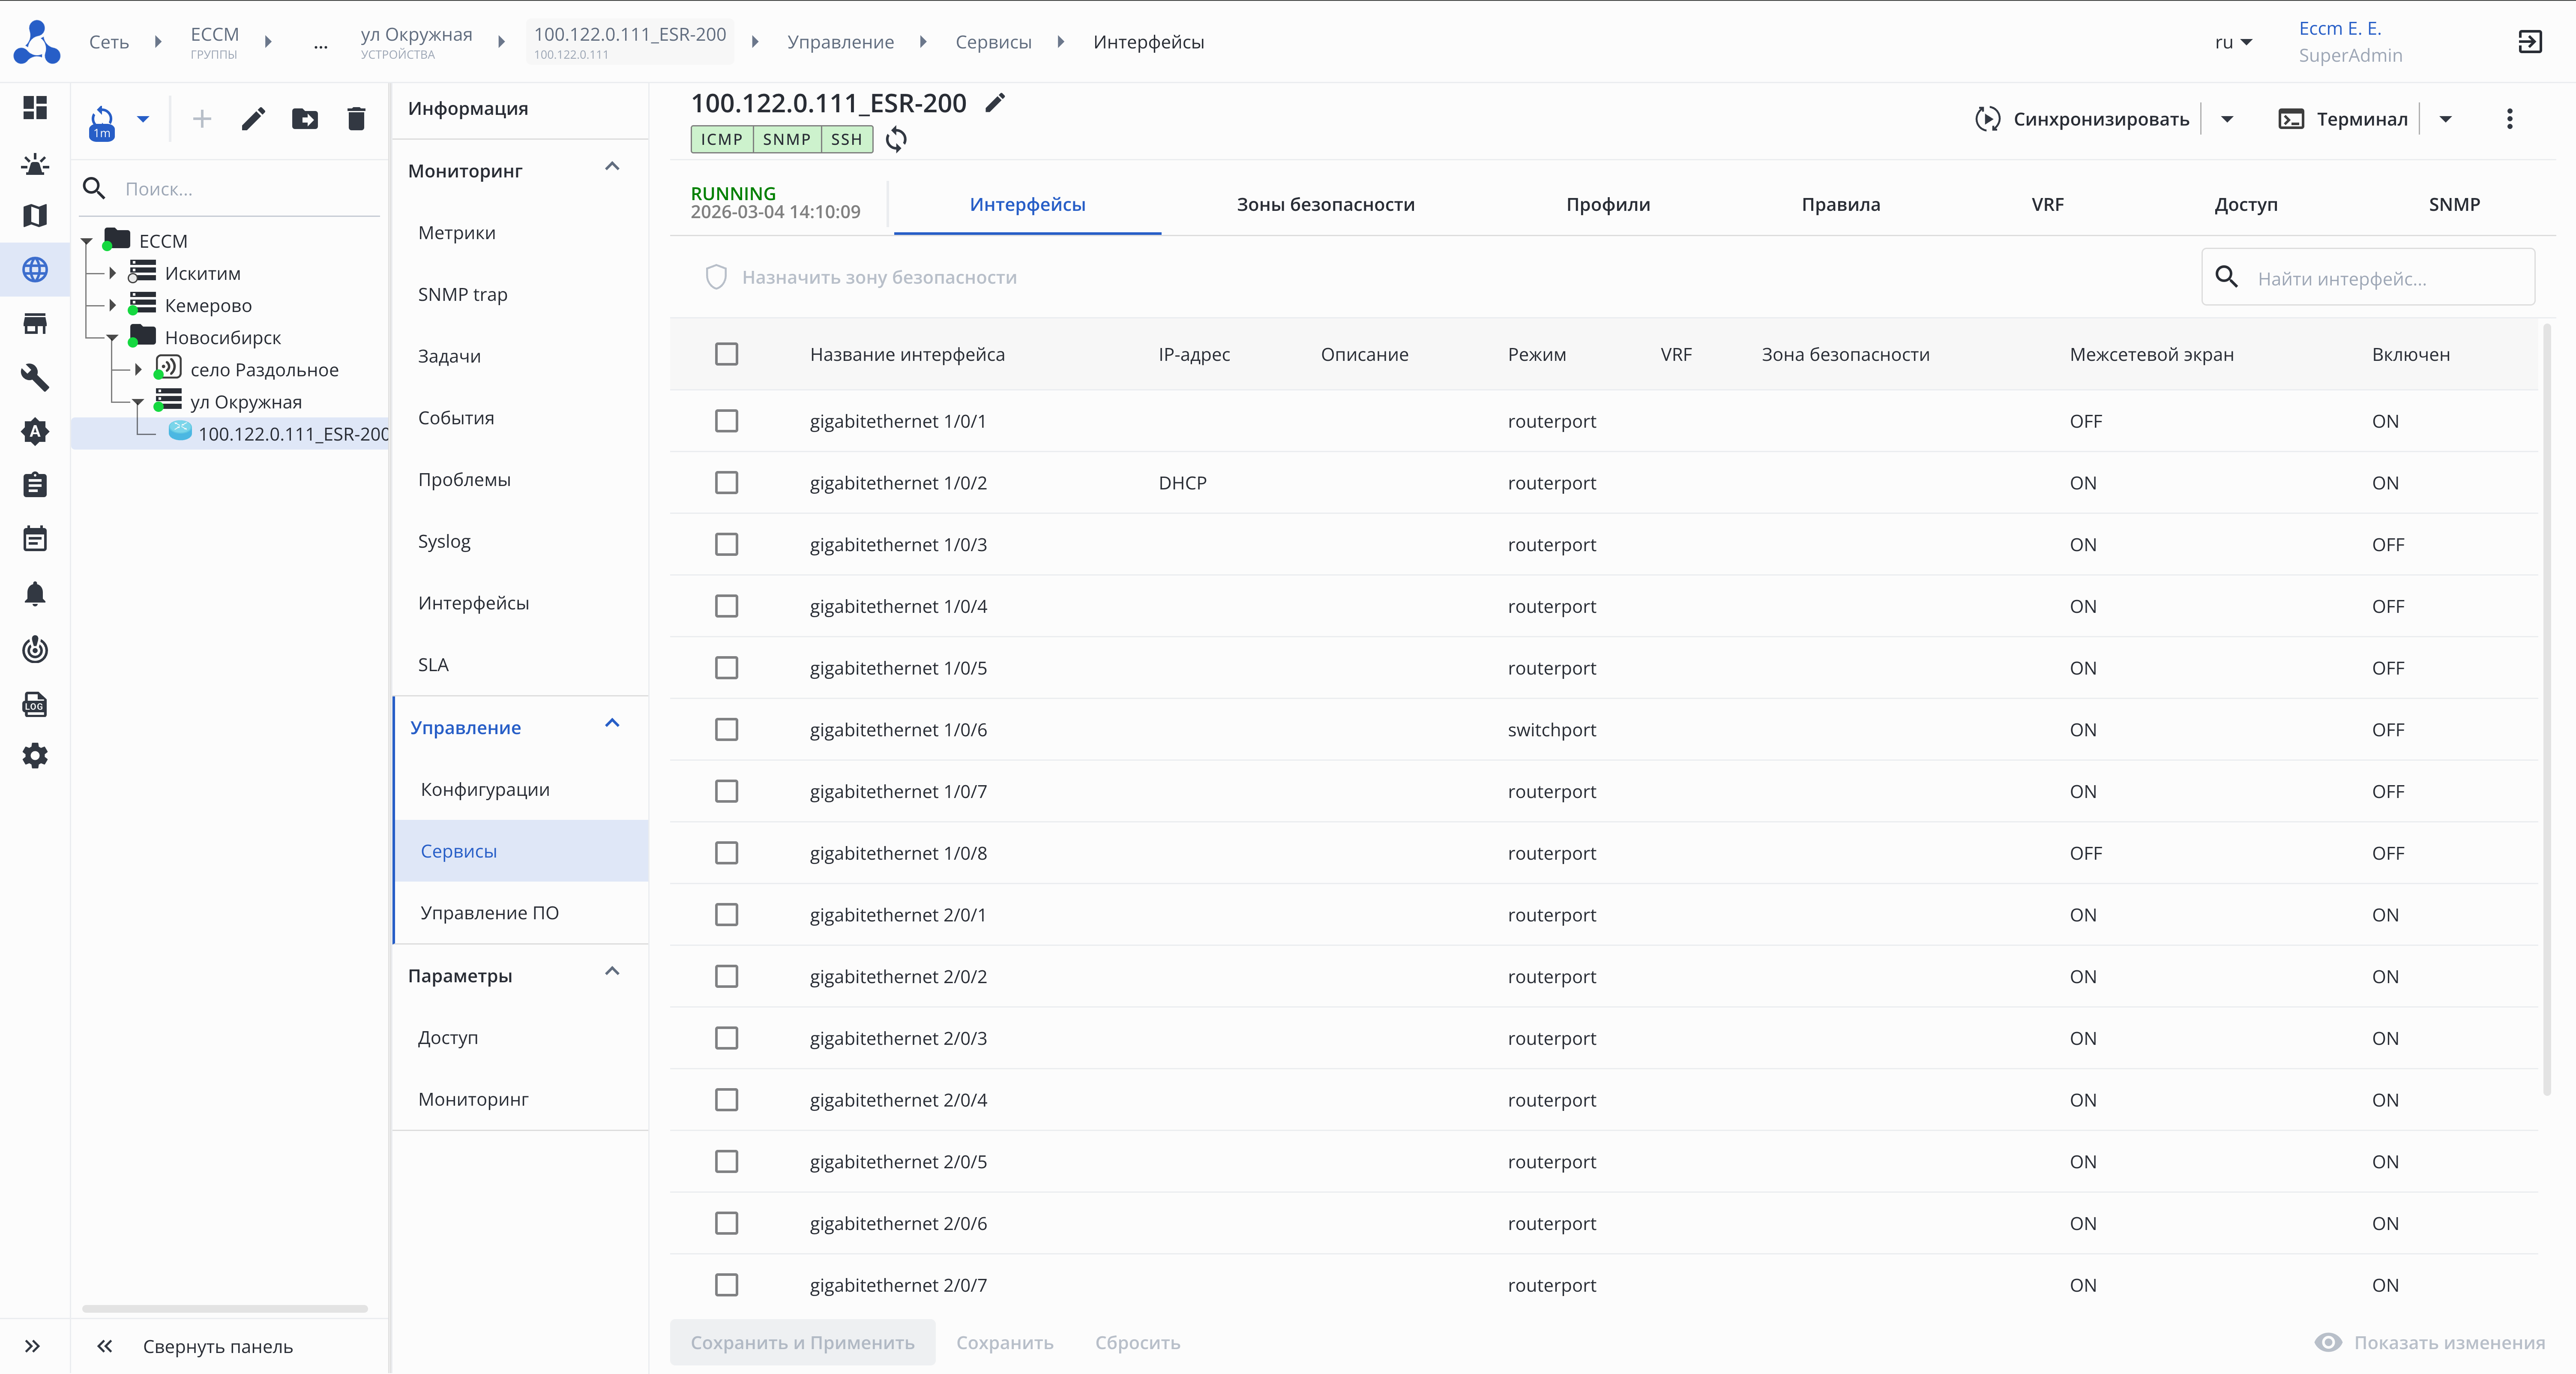
Task: Click the edit pencil next to device name
Action: click(994, 103)
